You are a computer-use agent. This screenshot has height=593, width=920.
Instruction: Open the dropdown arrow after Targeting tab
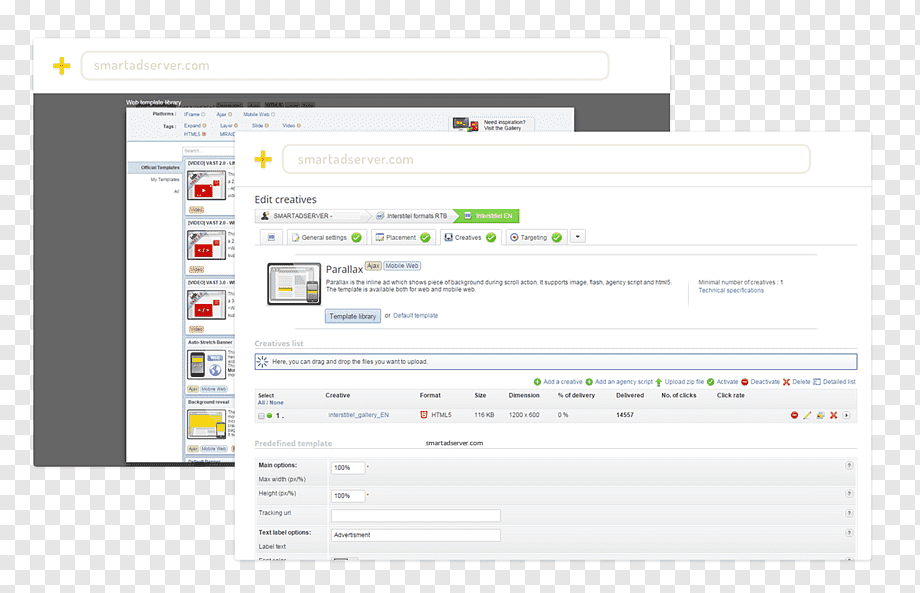coord(578,237)
